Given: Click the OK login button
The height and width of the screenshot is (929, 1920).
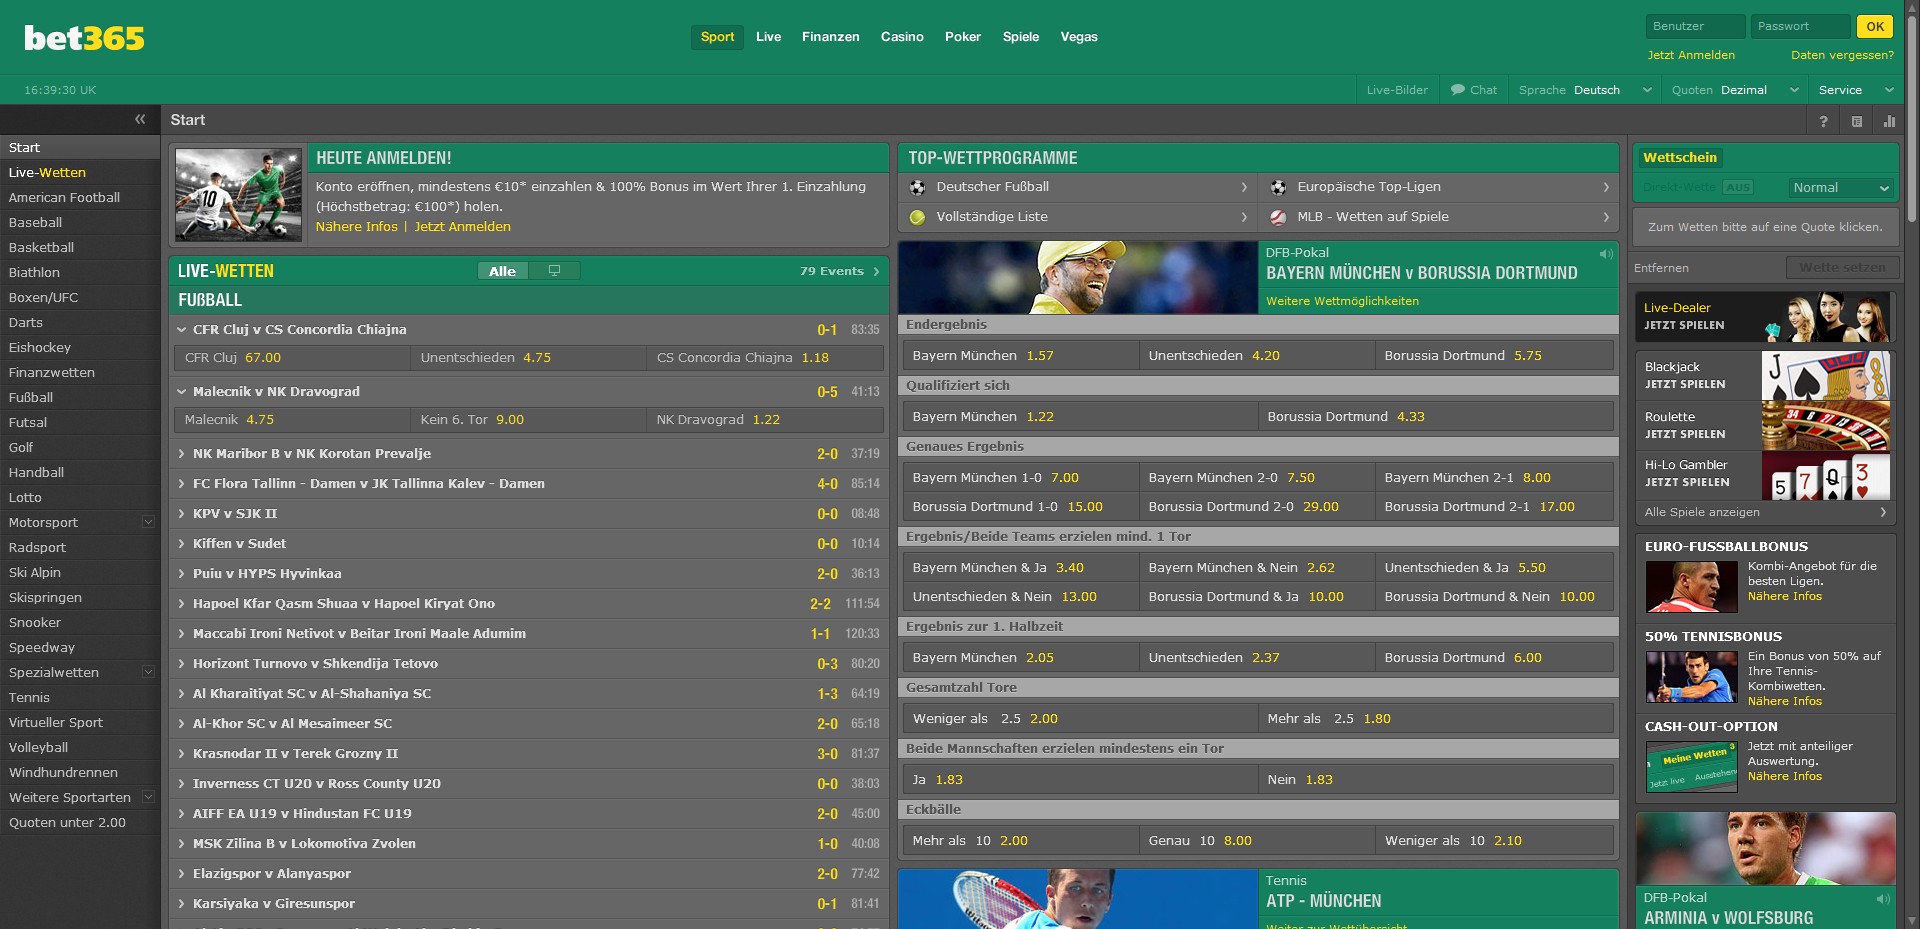Looking at the screenshot, I should point(1875,27).
